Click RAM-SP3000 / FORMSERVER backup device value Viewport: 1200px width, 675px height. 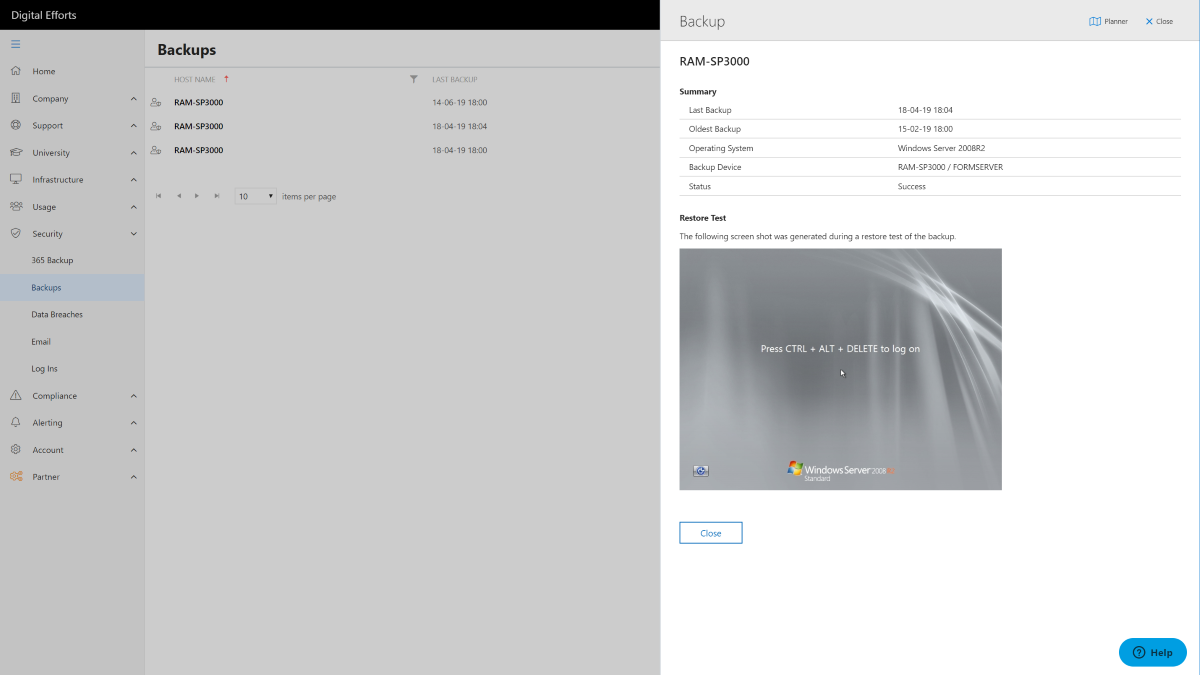[x=950, y=167]
